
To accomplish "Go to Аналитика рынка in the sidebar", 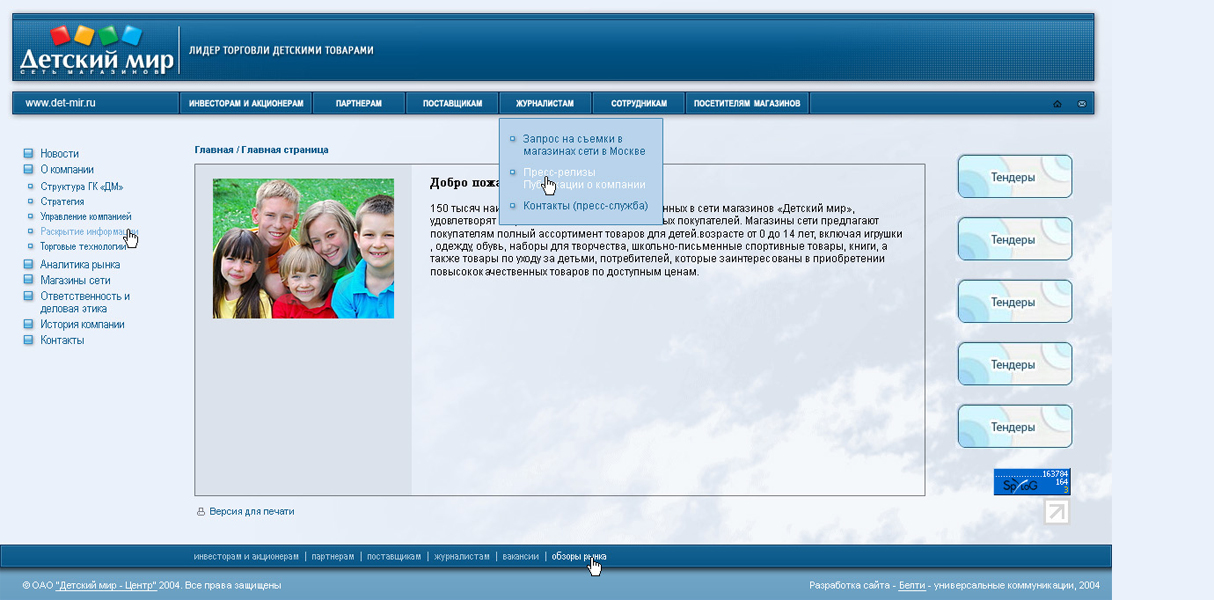I will pyautogui.click(x=80, y=265).
